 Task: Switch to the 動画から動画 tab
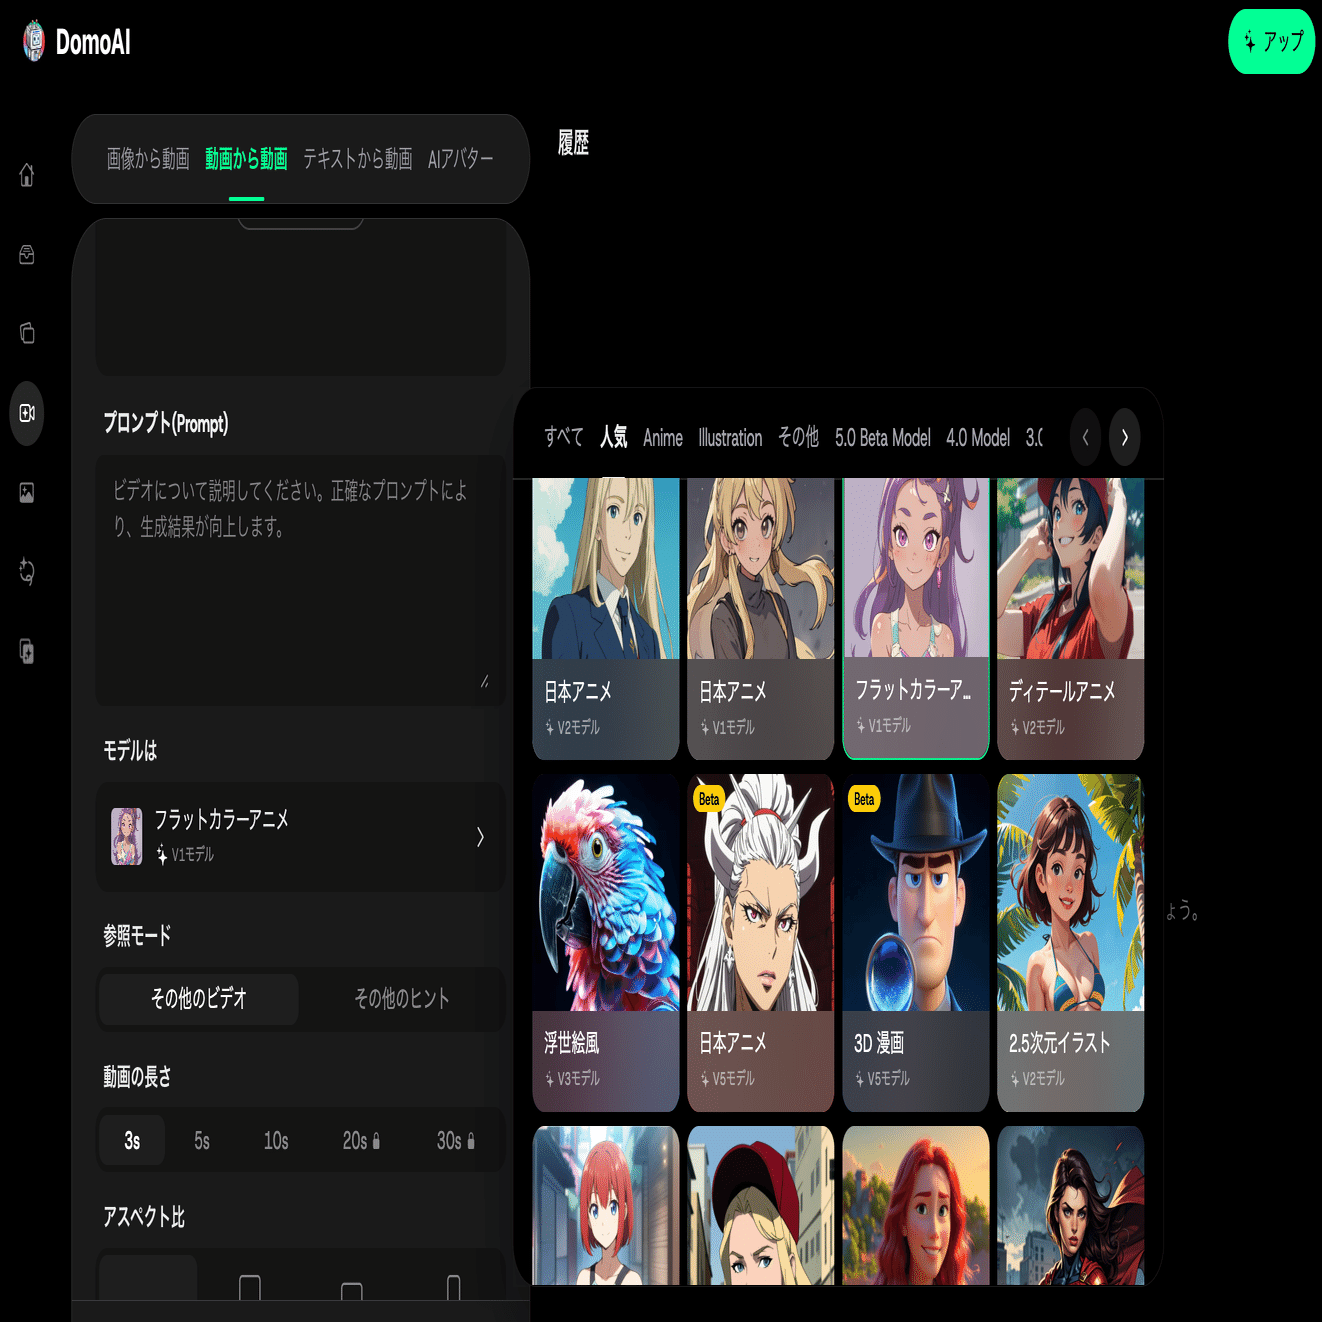click(x=246, y=159)
